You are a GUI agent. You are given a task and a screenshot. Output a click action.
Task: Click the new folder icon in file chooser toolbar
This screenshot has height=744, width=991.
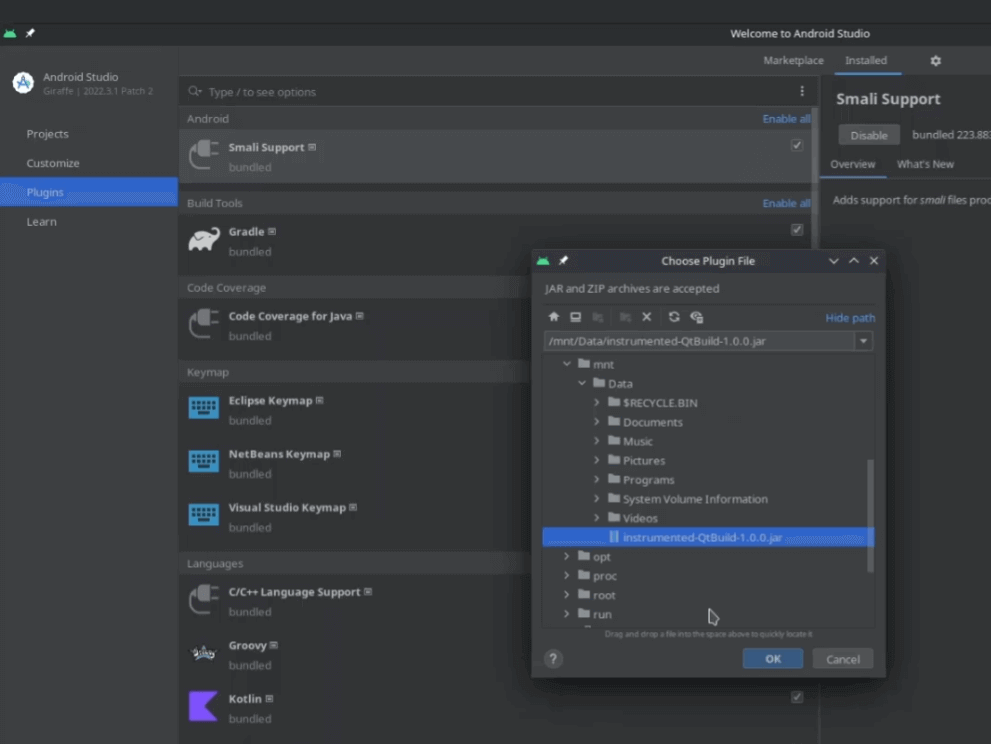tap(625, 317)
